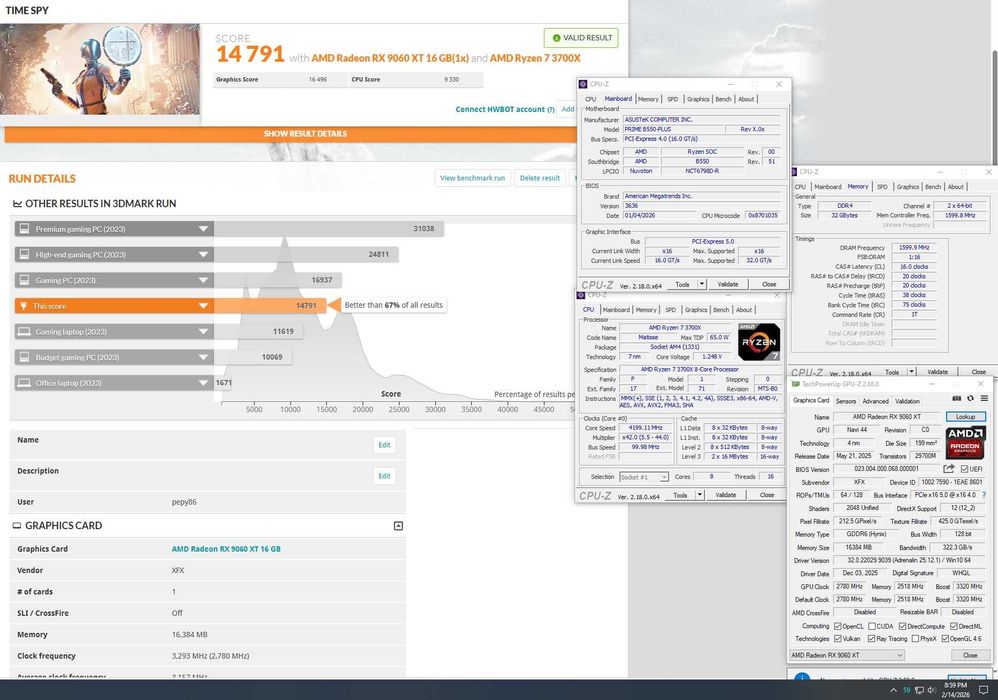This screenshot has width=998, height=700.
Task: Toggle DirectML checkbox
Action: click(x=953, y=626)
